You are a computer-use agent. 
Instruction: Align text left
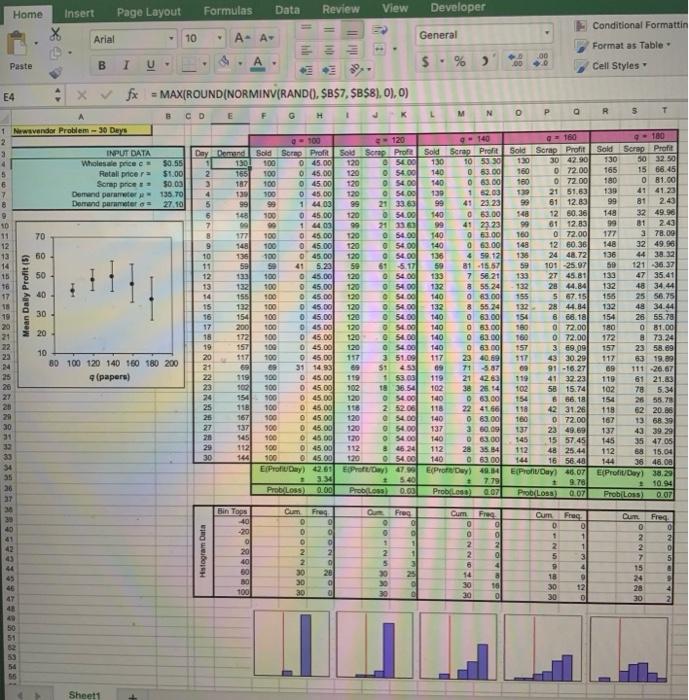coord(306,50)
